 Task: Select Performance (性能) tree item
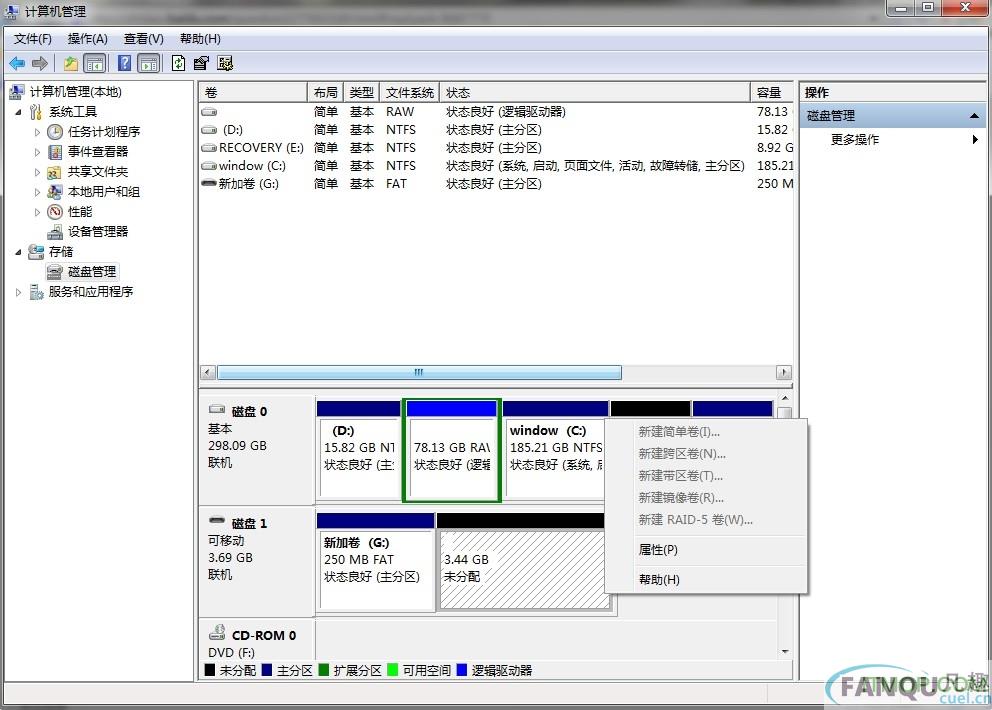[x=80, y=212]
